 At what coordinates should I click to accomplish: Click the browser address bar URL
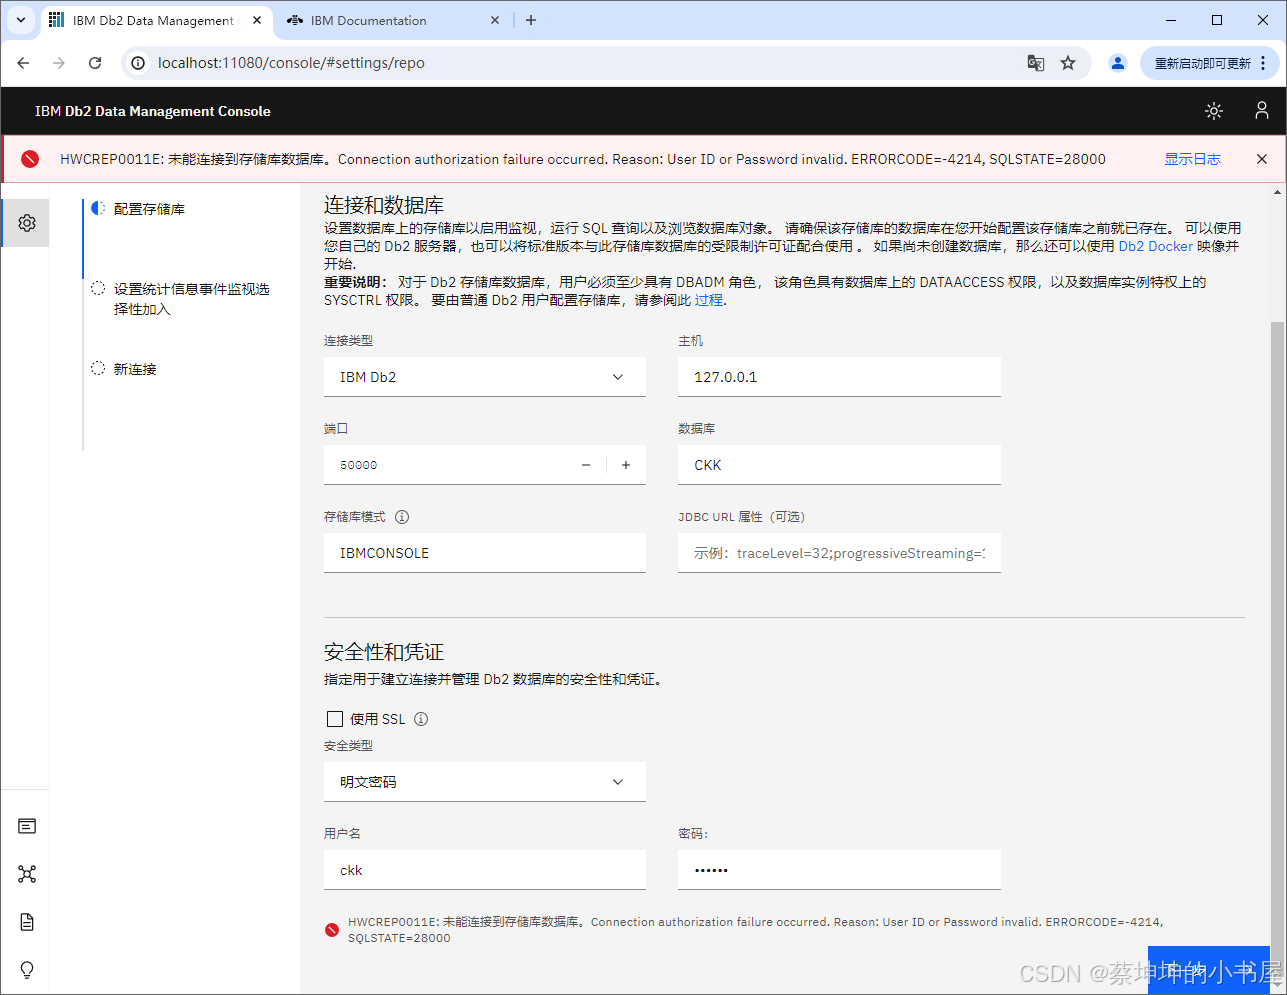291,63
